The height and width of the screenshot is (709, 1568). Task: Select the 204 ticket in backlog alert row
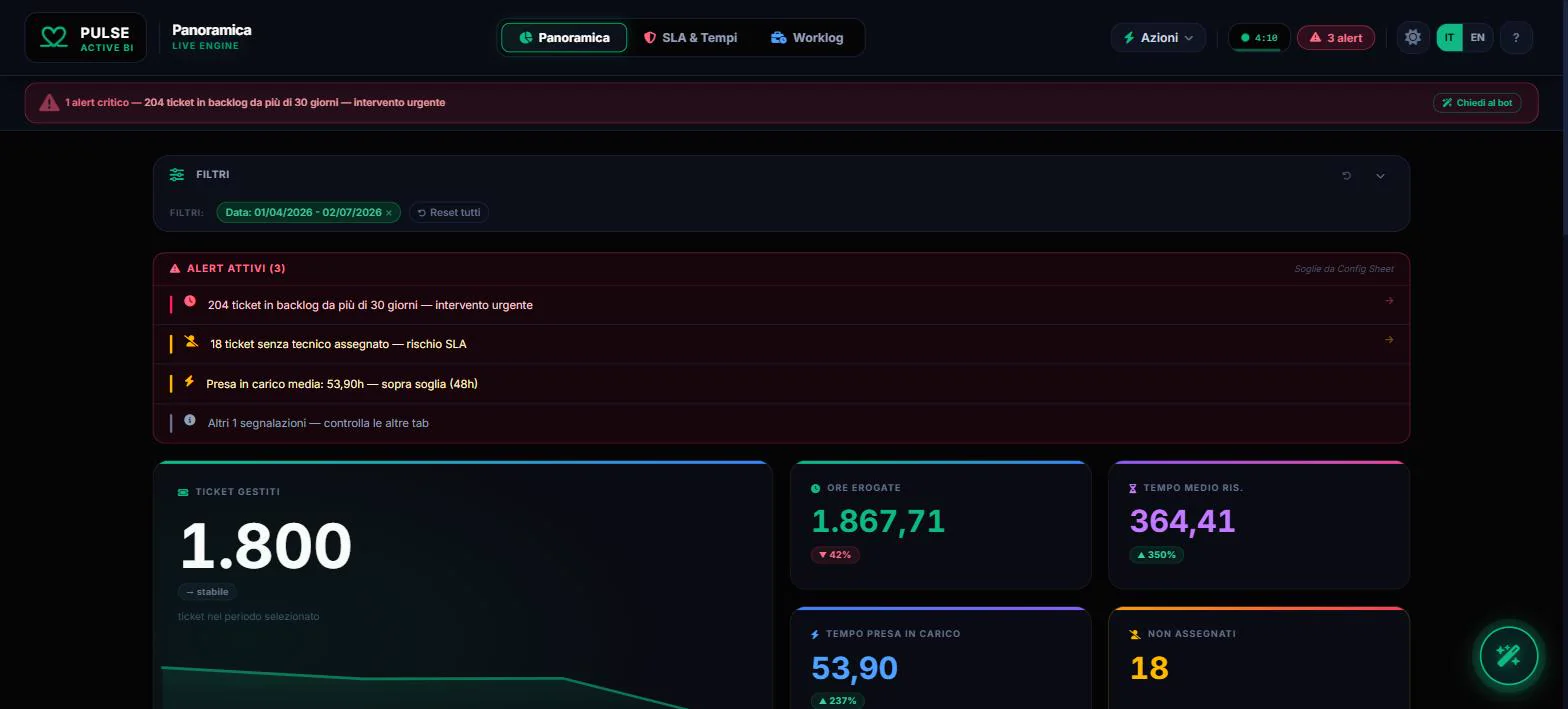pos(781,305)
